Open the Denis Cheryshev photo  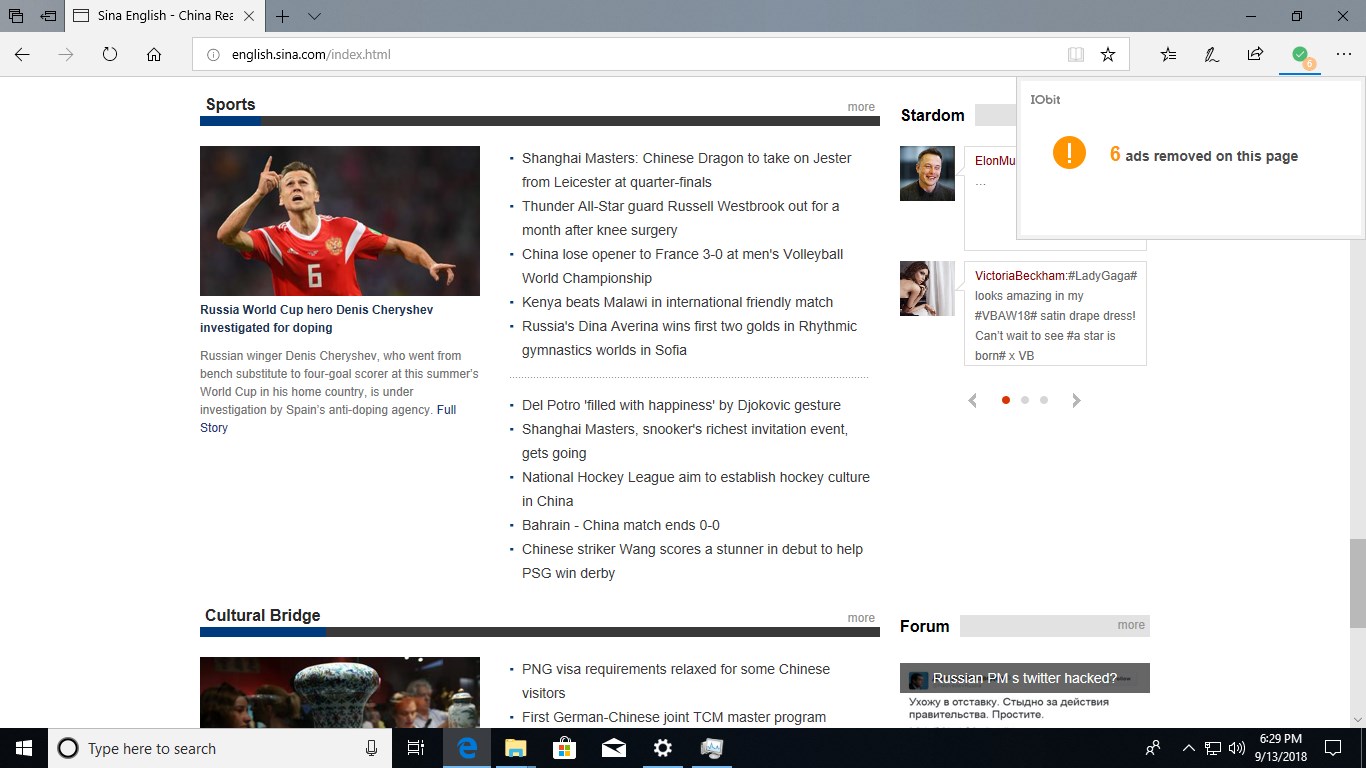pos(340,221)
